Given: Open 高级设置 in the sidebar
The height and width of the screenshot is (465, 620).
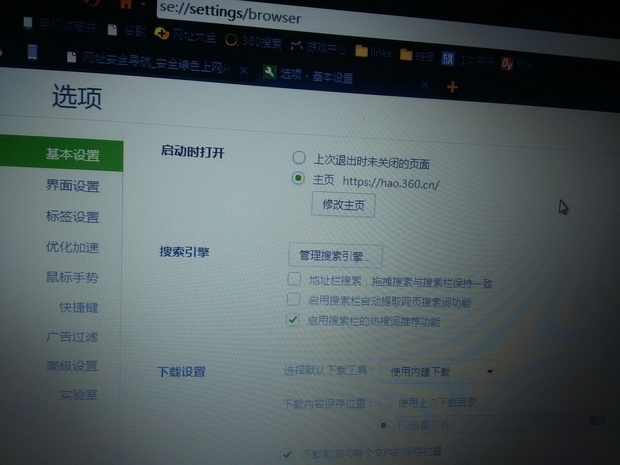Looking at the screenshot, I should pos(72,366).
